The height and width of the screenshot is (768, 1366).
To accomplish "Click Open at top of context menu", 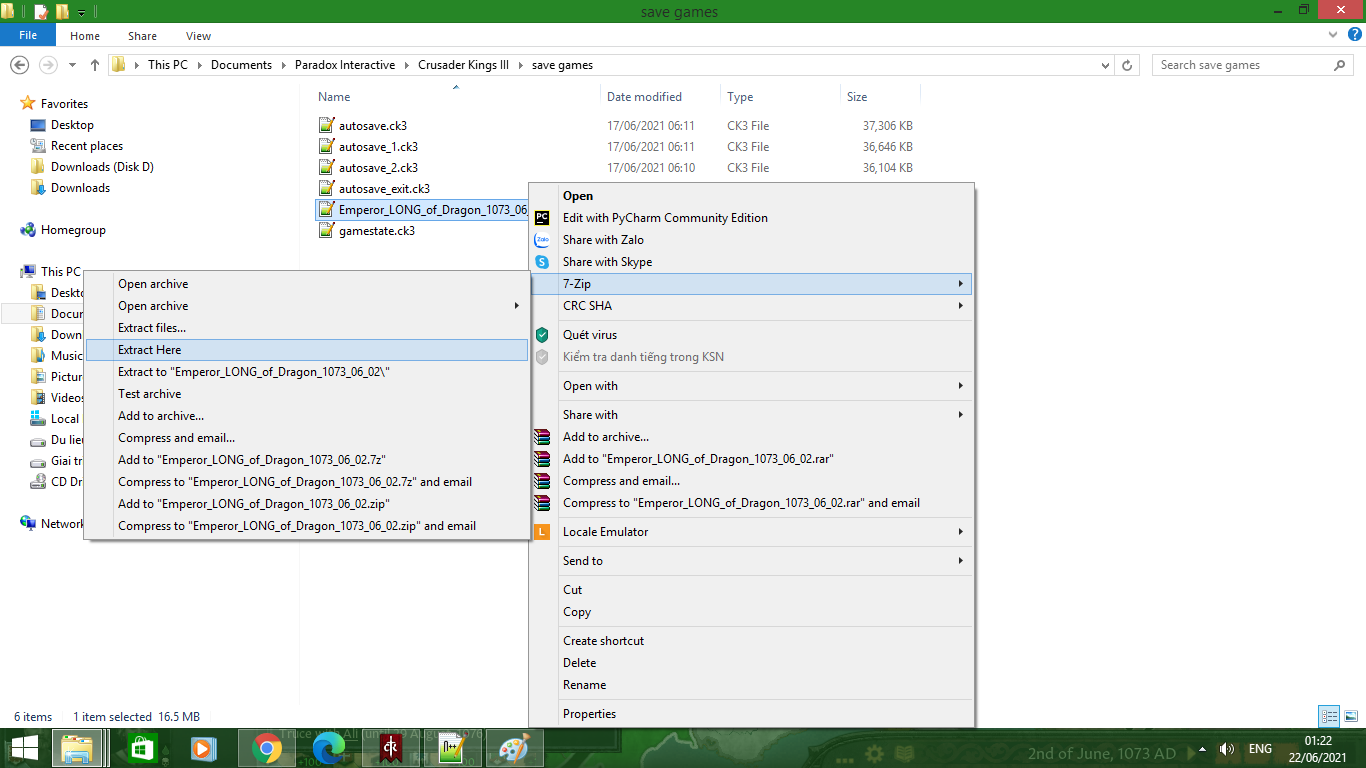I will (x=751, y=196).
